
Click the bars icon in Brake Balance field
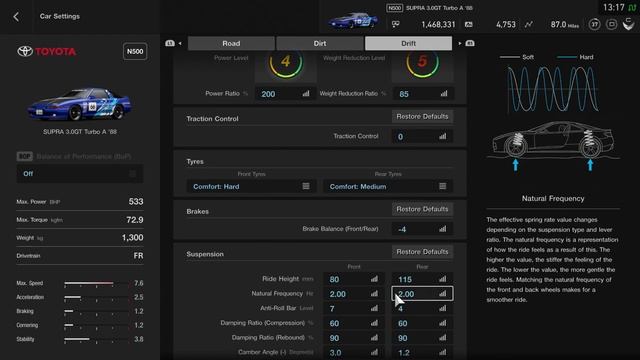(x=443, y=229)
